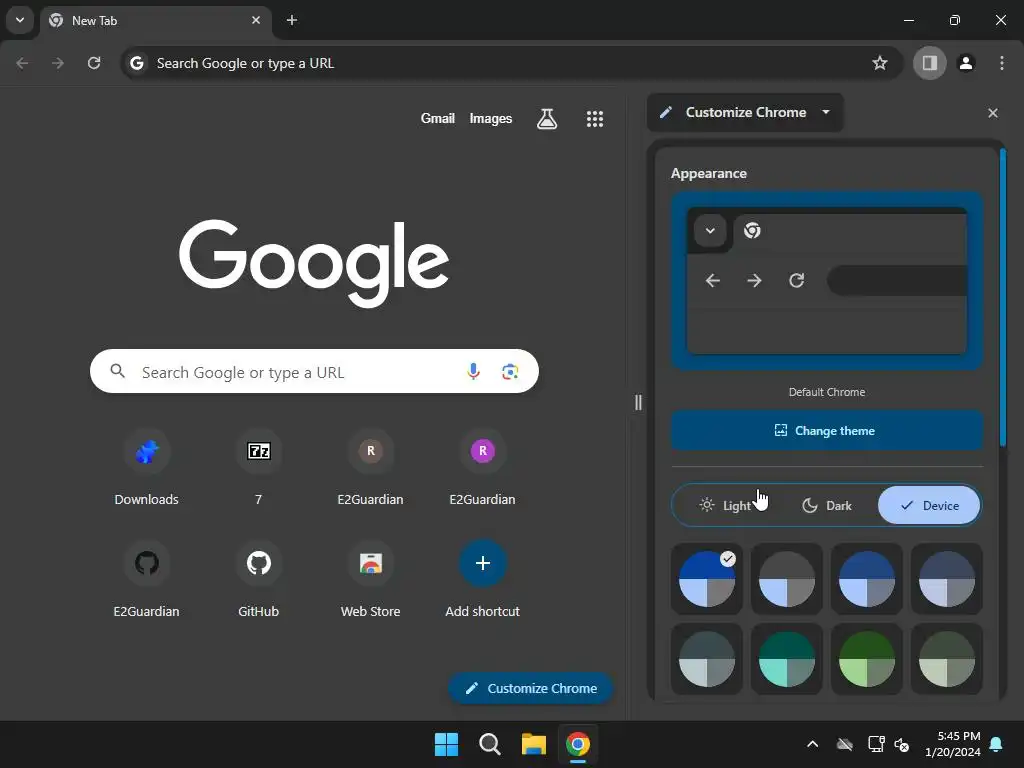
Task: Search by image with Google Lens icon
Action: [510, 372]
